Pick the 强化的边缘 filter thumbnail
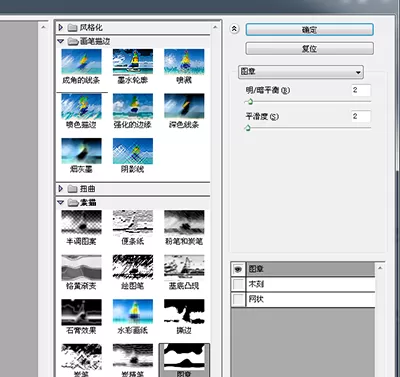The image size is (400, 377). [133, 106]
